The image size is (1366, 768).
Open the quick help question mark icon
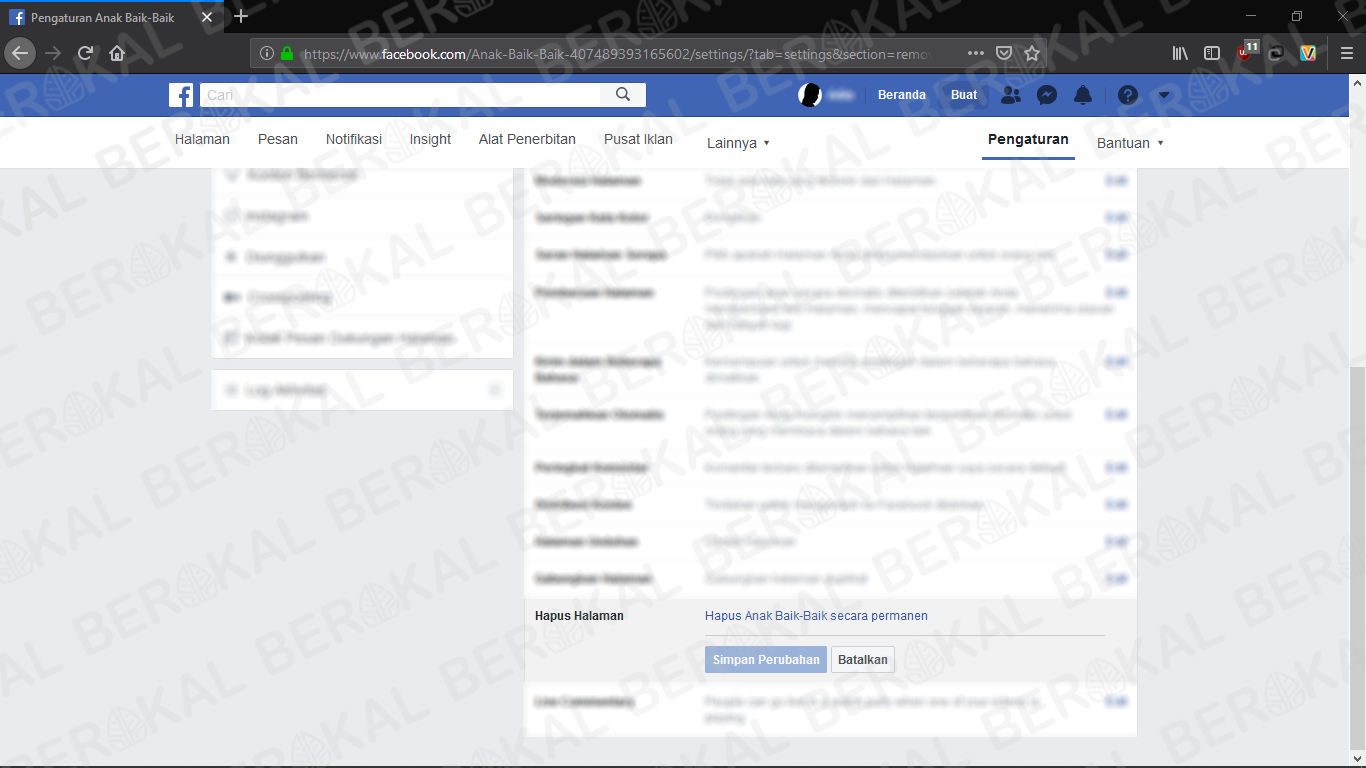click(x=1127, y=95)
